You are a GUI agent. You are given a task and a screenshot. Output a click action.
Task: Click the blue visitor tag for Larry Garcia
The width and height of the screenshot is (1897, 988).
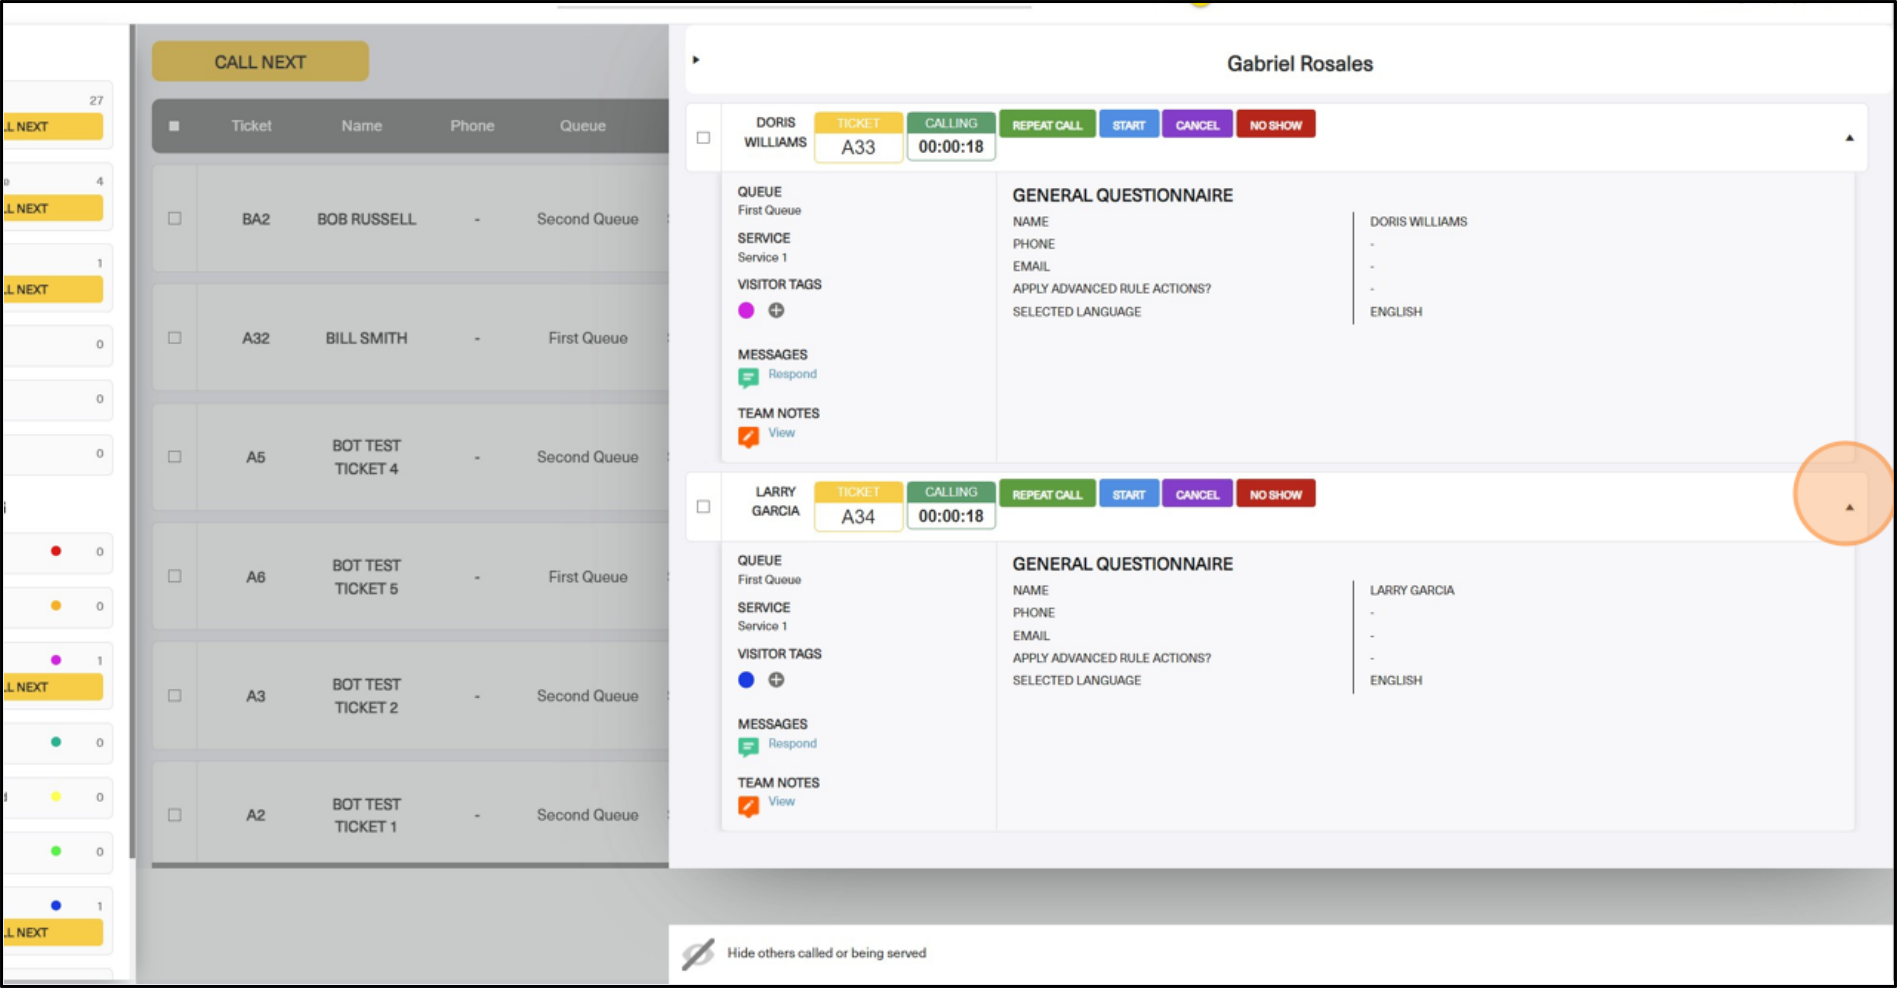click(746, 680)
